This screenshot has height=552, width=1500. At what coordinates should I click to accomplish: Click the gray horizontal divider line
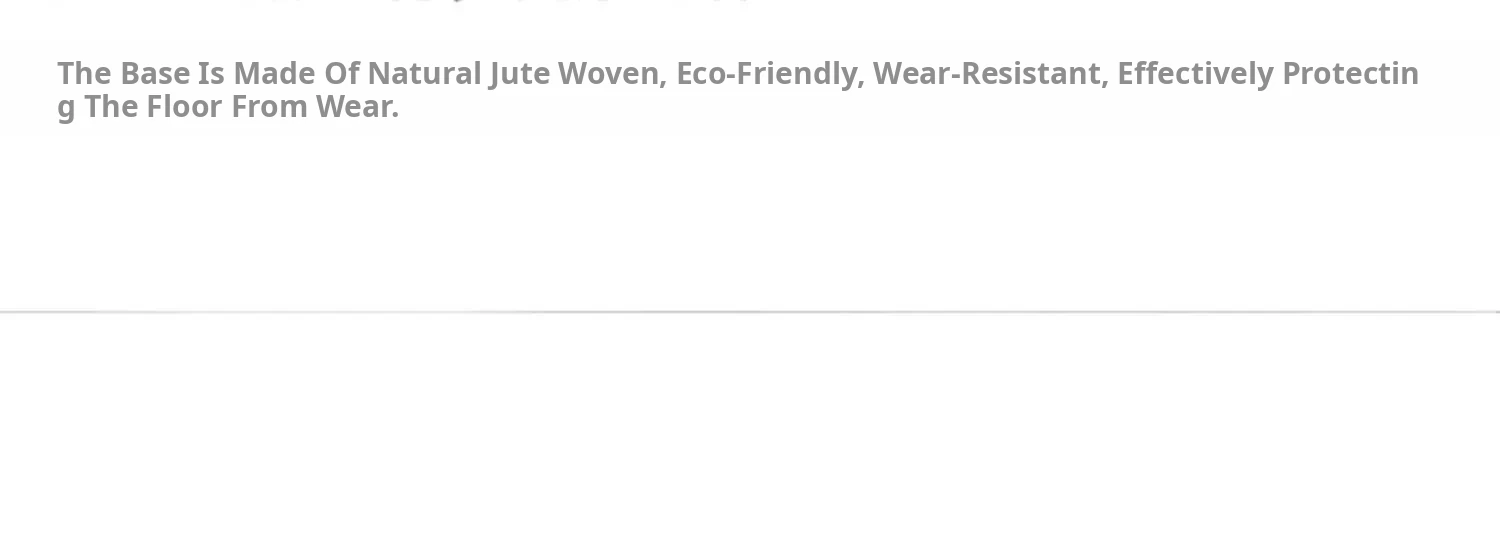point(750,312)
